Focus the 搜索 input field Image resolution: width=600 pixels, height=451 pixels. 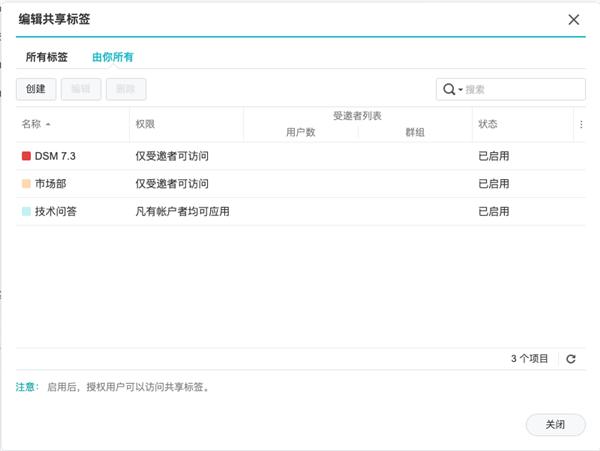pos(520,89)
